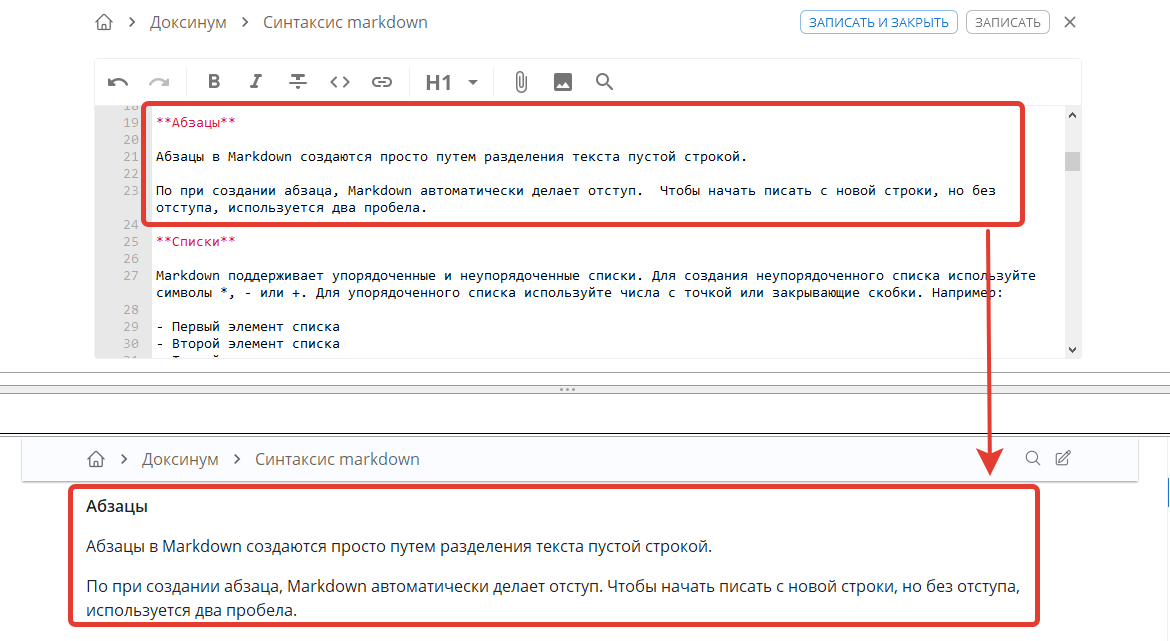The image size is (1170, 641).
Task: Click the undo arrow in editor toolbar
Action: [118, 82]
